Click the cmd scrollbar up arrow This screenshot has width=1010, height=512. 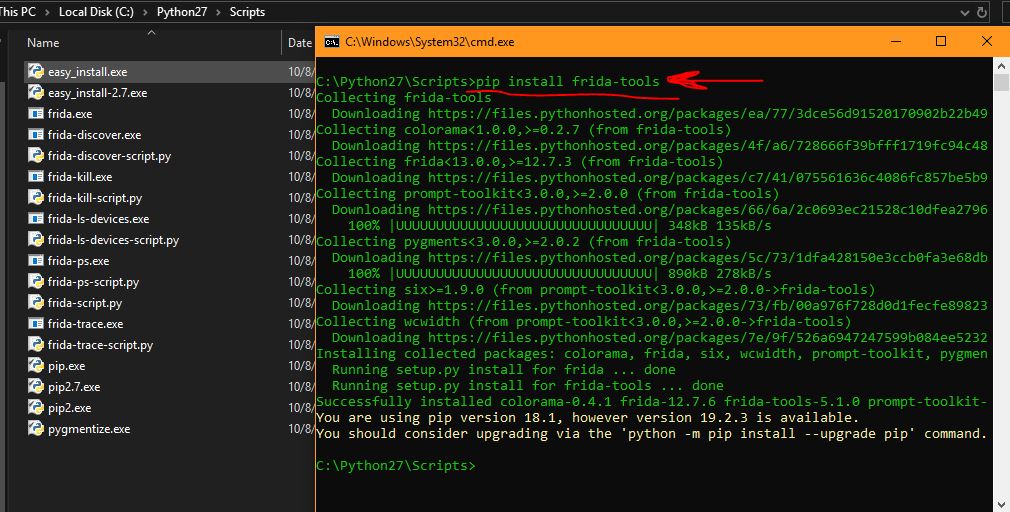[x=1001, y=65]
